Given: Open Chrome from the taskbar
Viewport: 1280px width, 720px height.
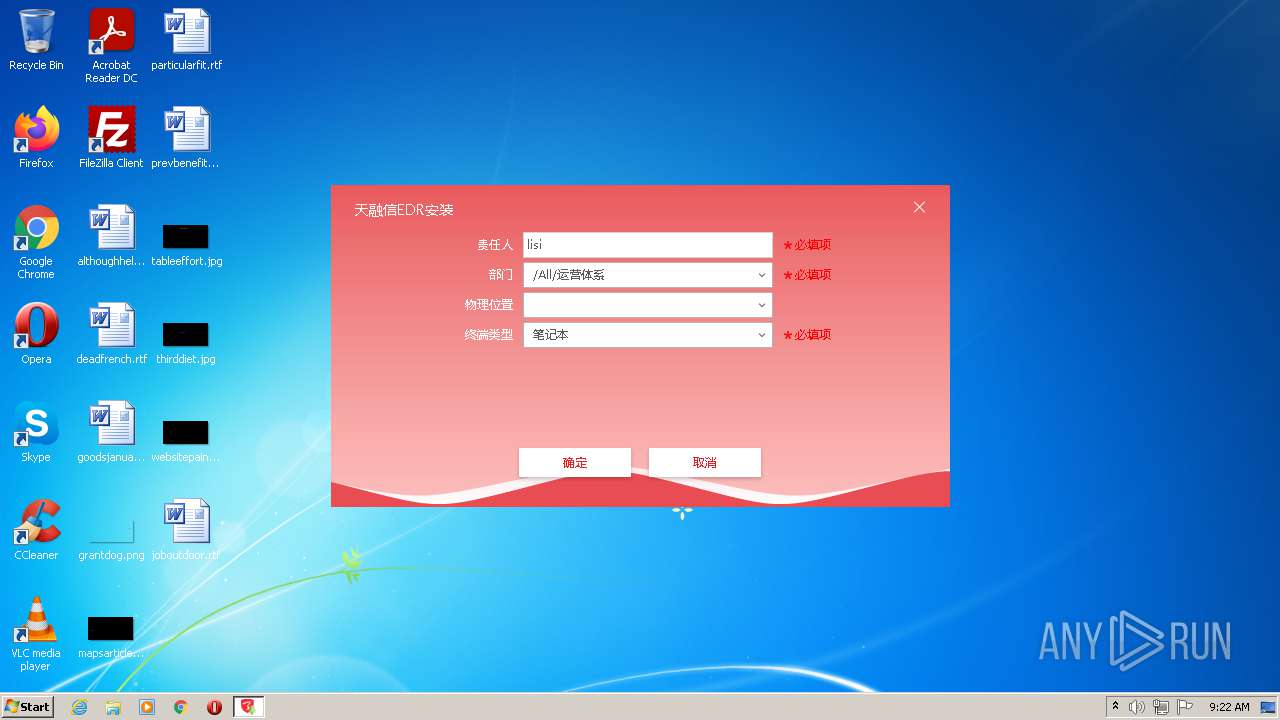Looking at the screenshot, I should pyautogui.click(x=181, y=707).
